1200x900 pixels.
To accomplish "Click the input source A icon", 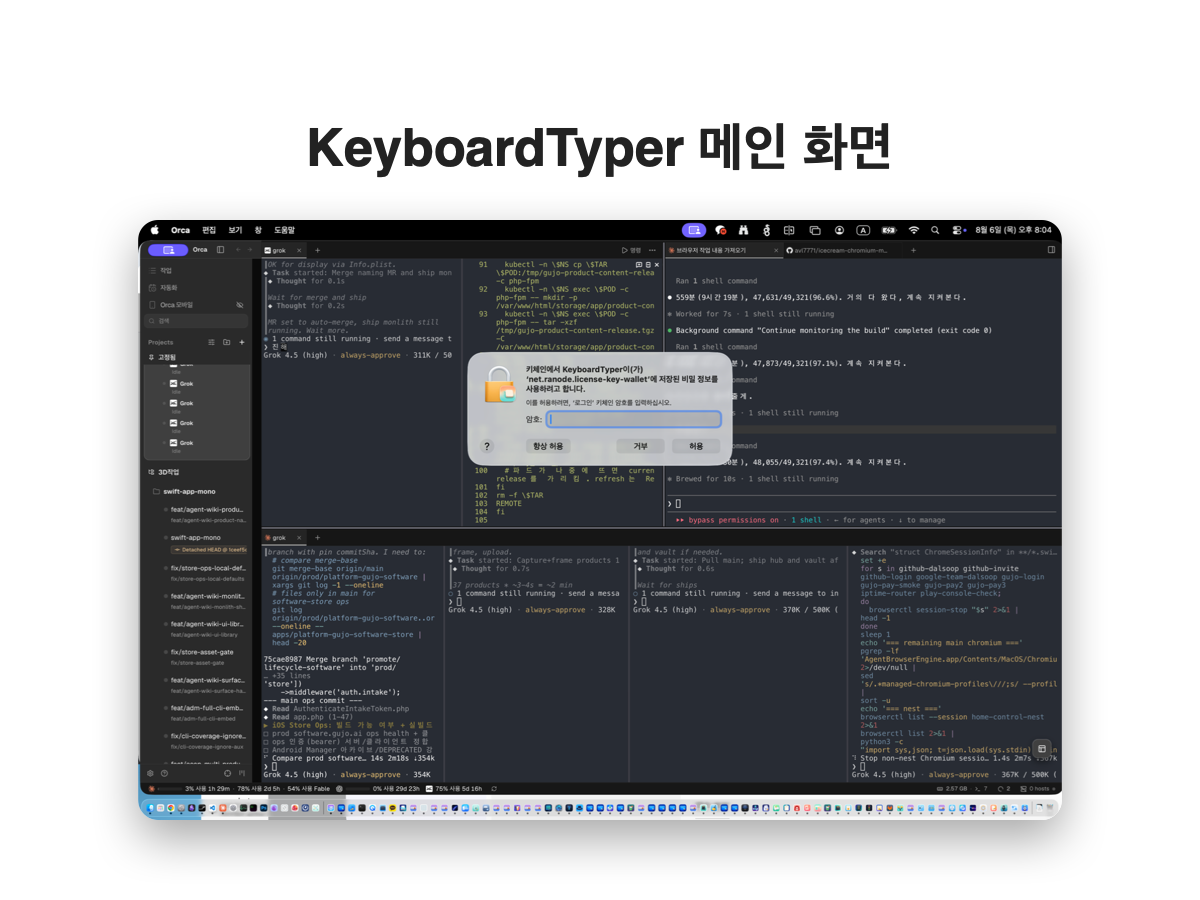I will (x=863, y=230).
